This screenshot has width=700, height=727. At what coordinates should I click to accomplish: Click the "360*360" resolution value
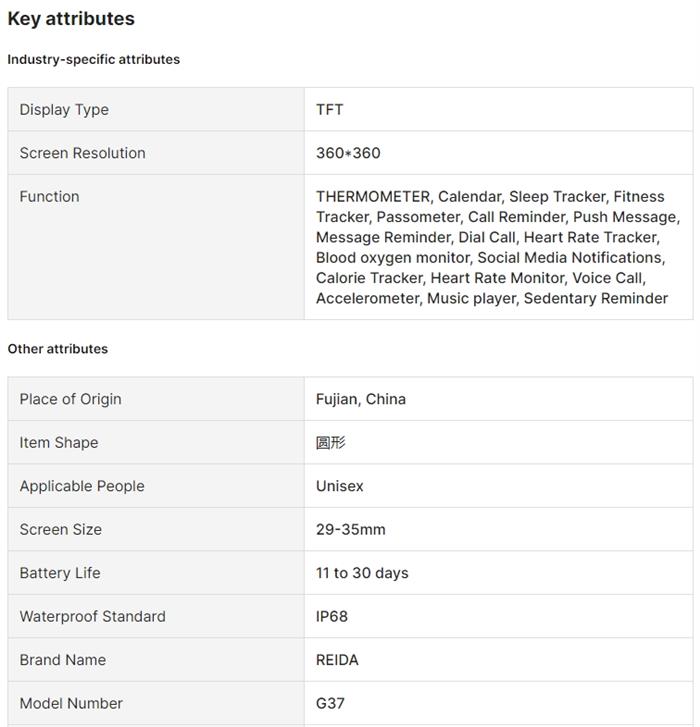[x=348, y=153]
